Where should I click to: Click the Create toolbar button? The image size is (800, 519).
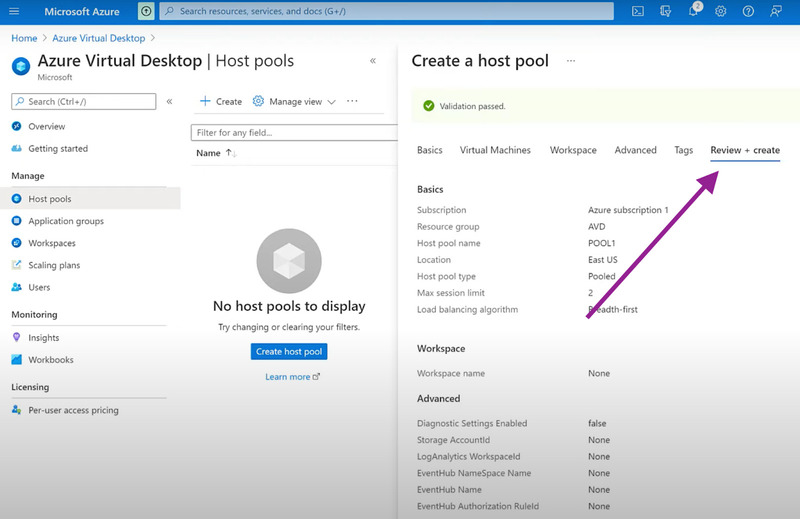[221, 101]
